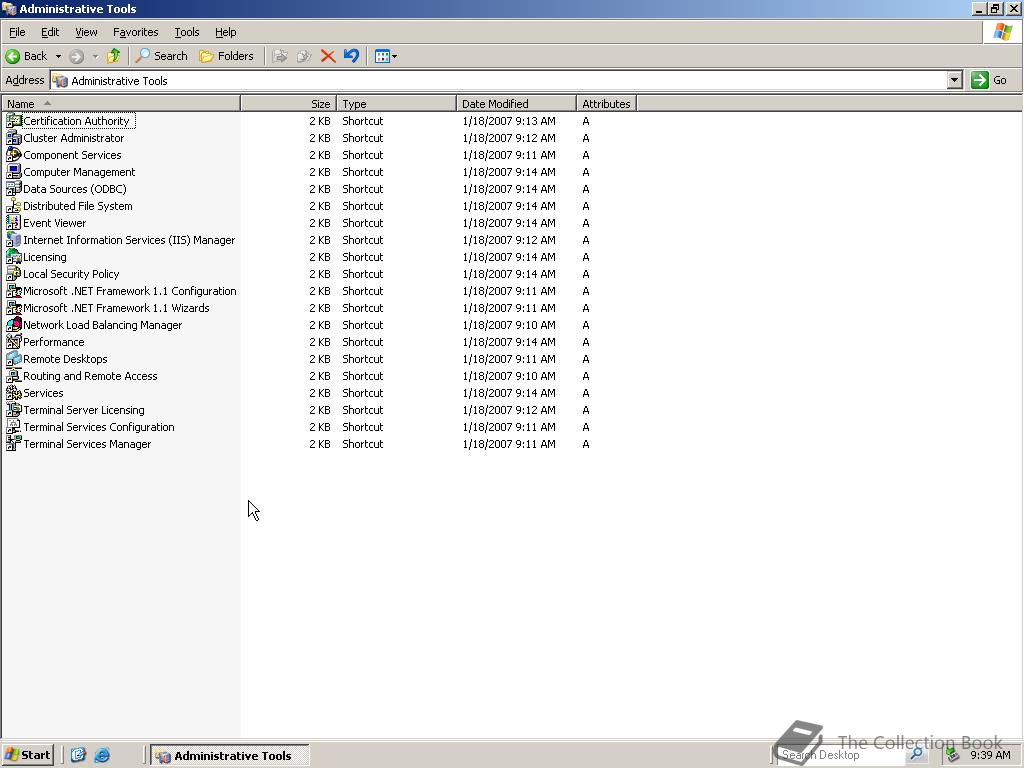This screenshot has width=1024, height=768.
Task: Open the Edit menu
Action: pyautogui.click(x=50, y=32)
